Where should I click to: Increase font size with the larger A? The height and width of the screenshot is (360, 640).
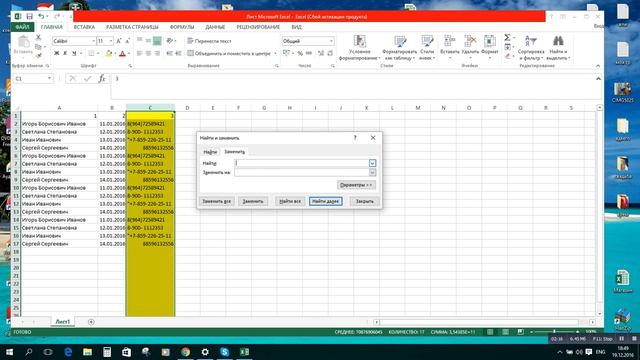click(119, 41)
